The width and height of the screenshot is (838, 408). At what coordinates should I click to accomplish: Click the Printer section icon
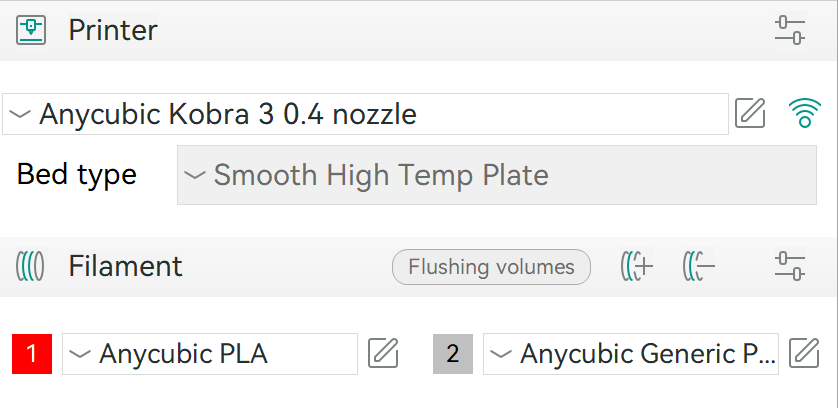click(x=31, y=30)
